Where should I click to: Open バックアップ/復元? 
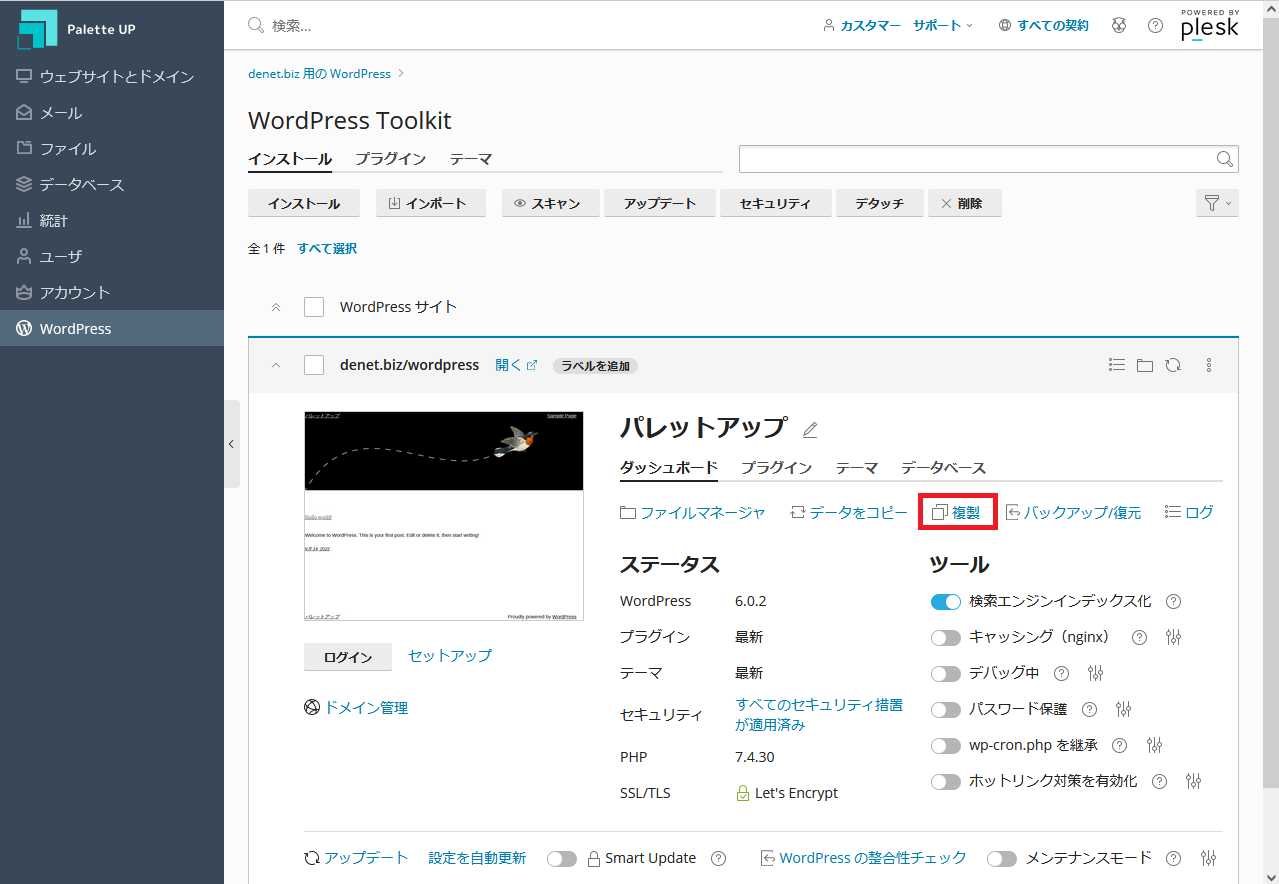point(1073,512)
